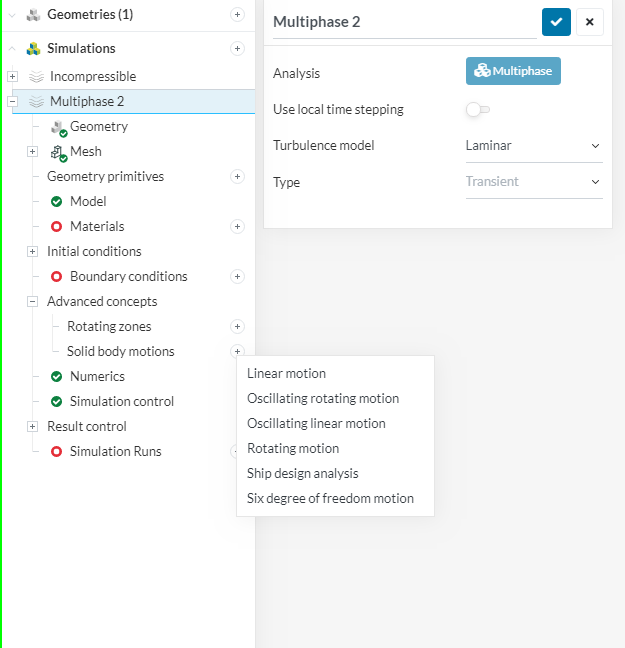Collapse the Advanced concepts section
This screenshot has width=625, height=648.
click(32, 302)
